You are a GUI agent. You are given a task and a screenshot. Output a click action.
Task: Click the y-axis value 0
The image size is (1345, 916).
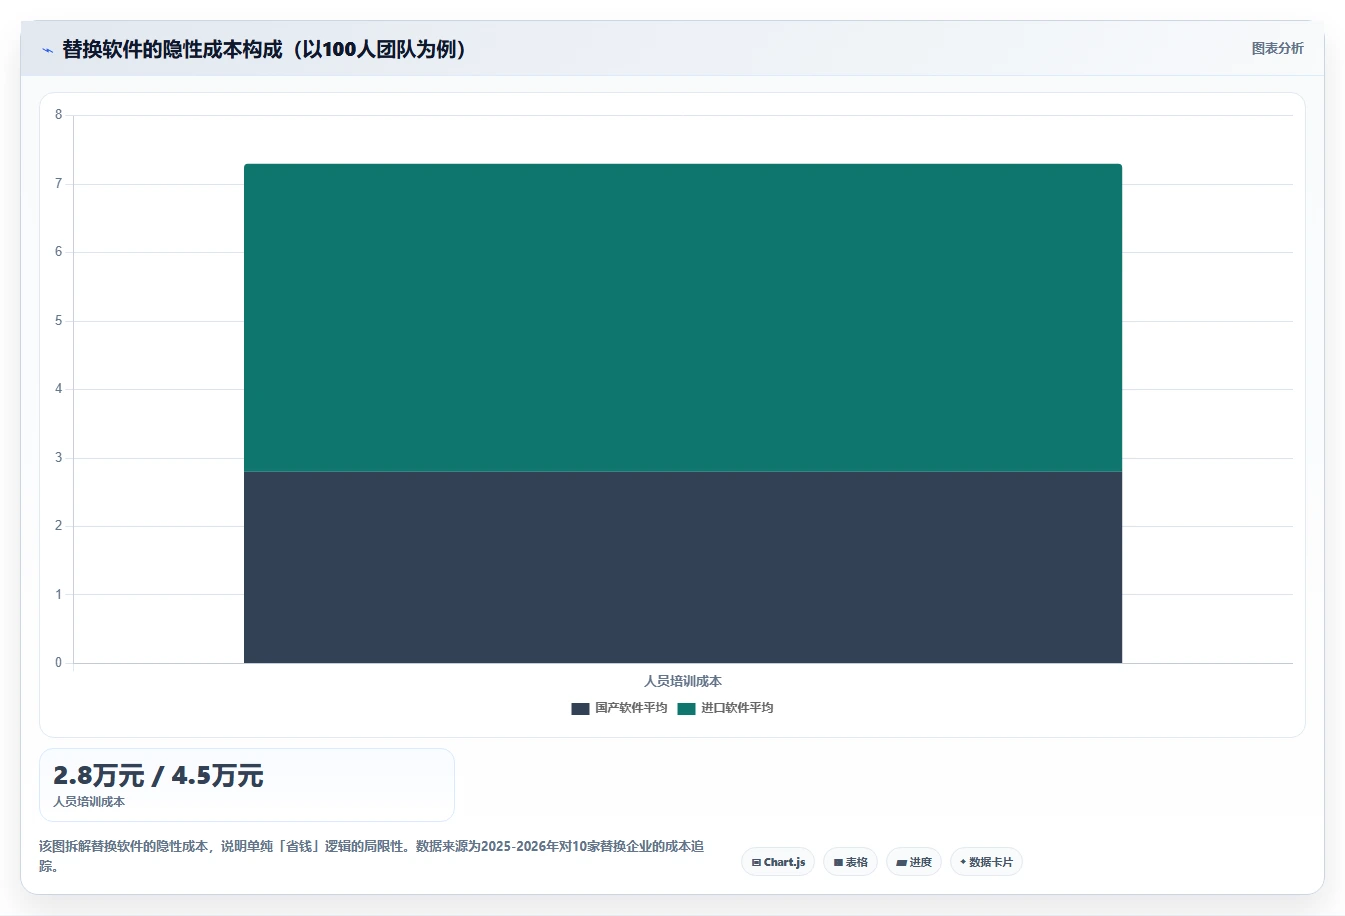(x=58, y=663)
